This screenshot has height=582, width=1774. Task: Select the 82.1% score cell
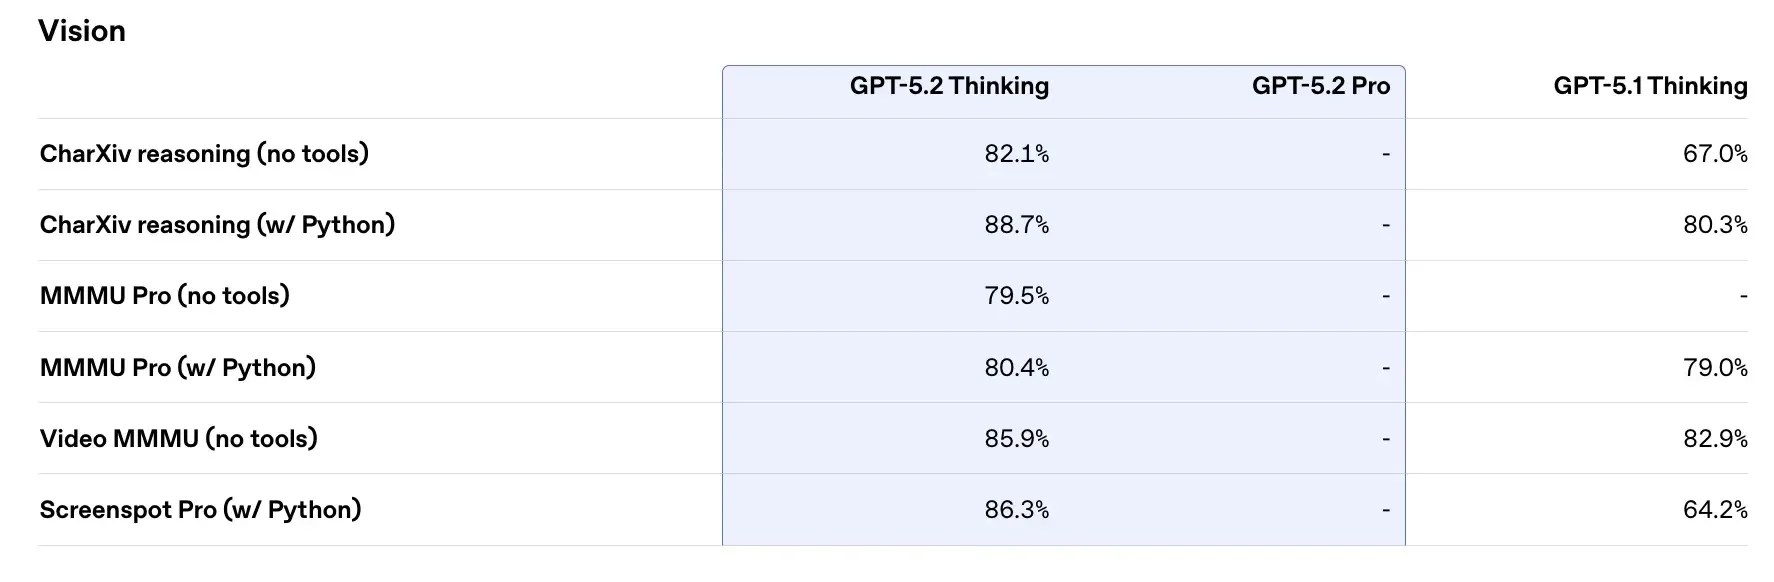click(1016, 154)
